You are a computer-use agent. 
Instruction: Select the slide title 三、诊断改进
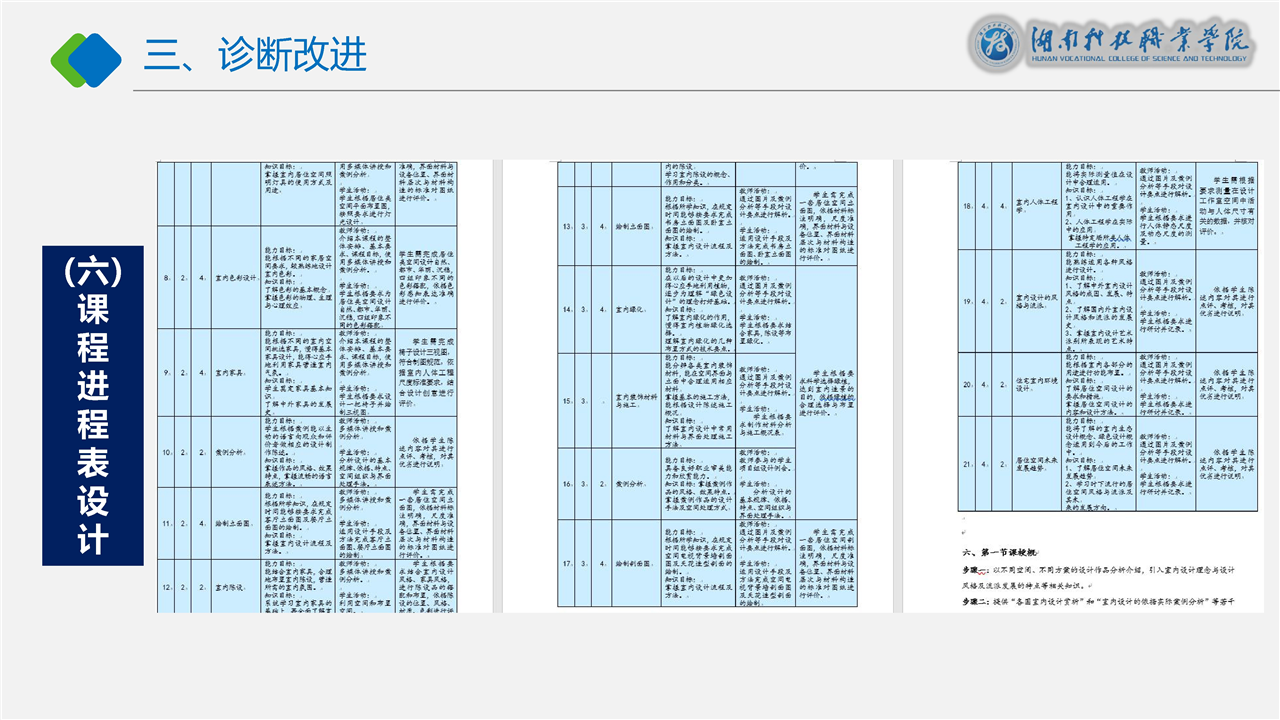(255, 55)
